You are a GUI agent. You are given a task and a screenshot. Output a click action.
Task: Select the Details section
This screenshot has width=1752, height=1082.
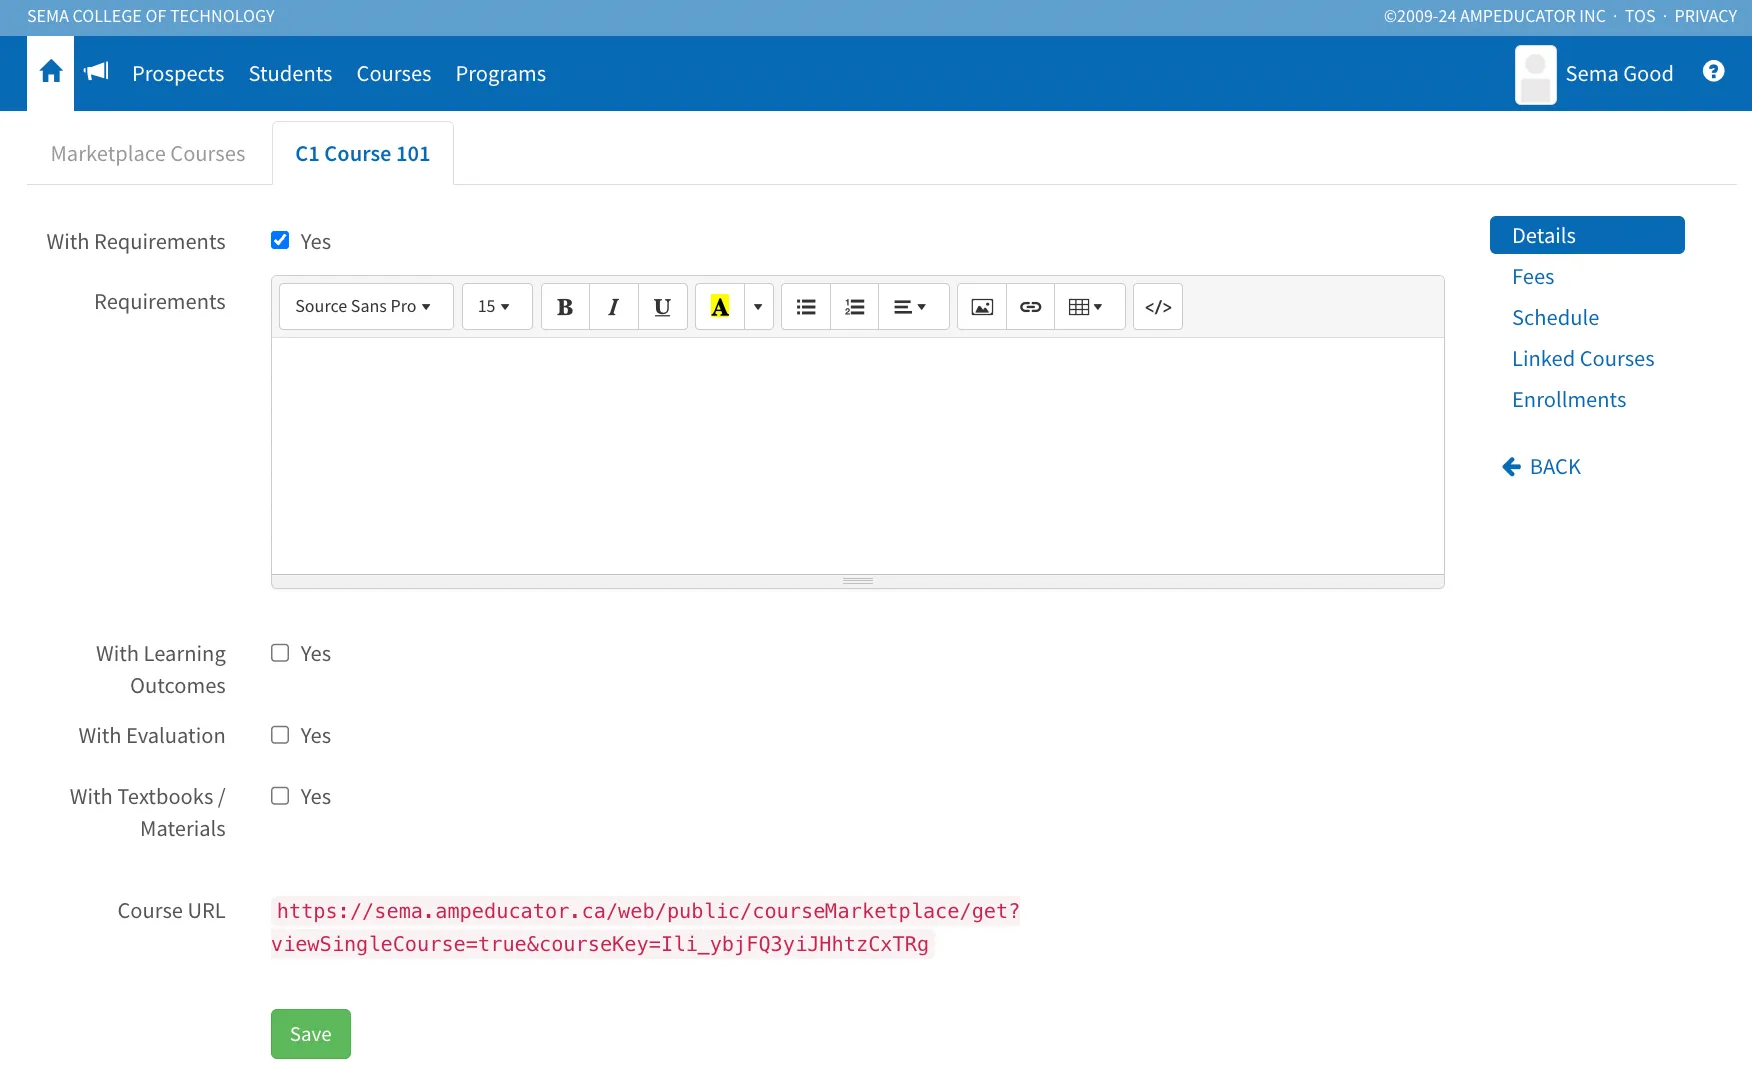coord(1587,235)
